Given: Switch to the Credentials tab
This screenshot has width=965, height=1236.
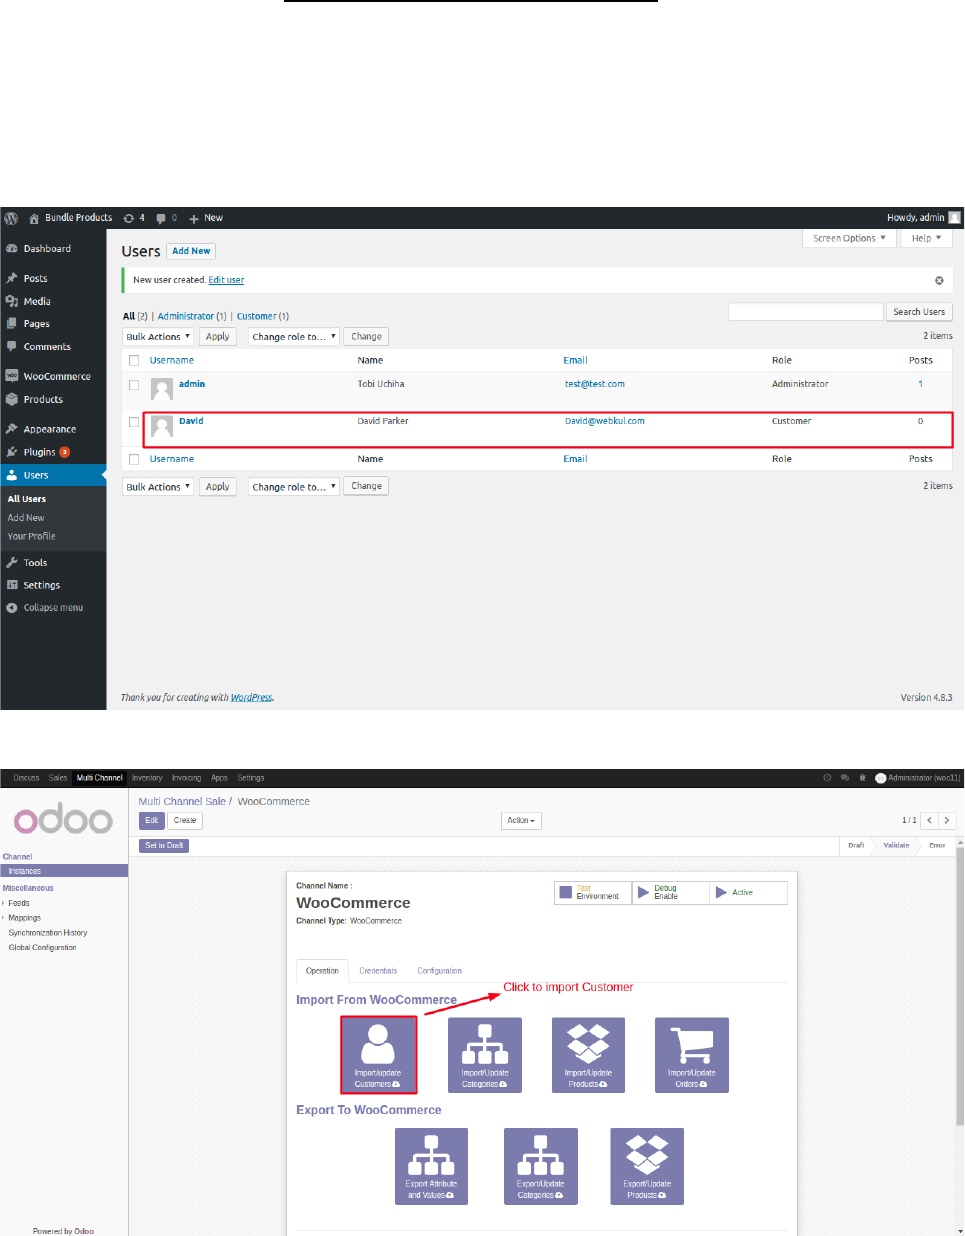Looking at the screenshot, I should pos(378,971).
